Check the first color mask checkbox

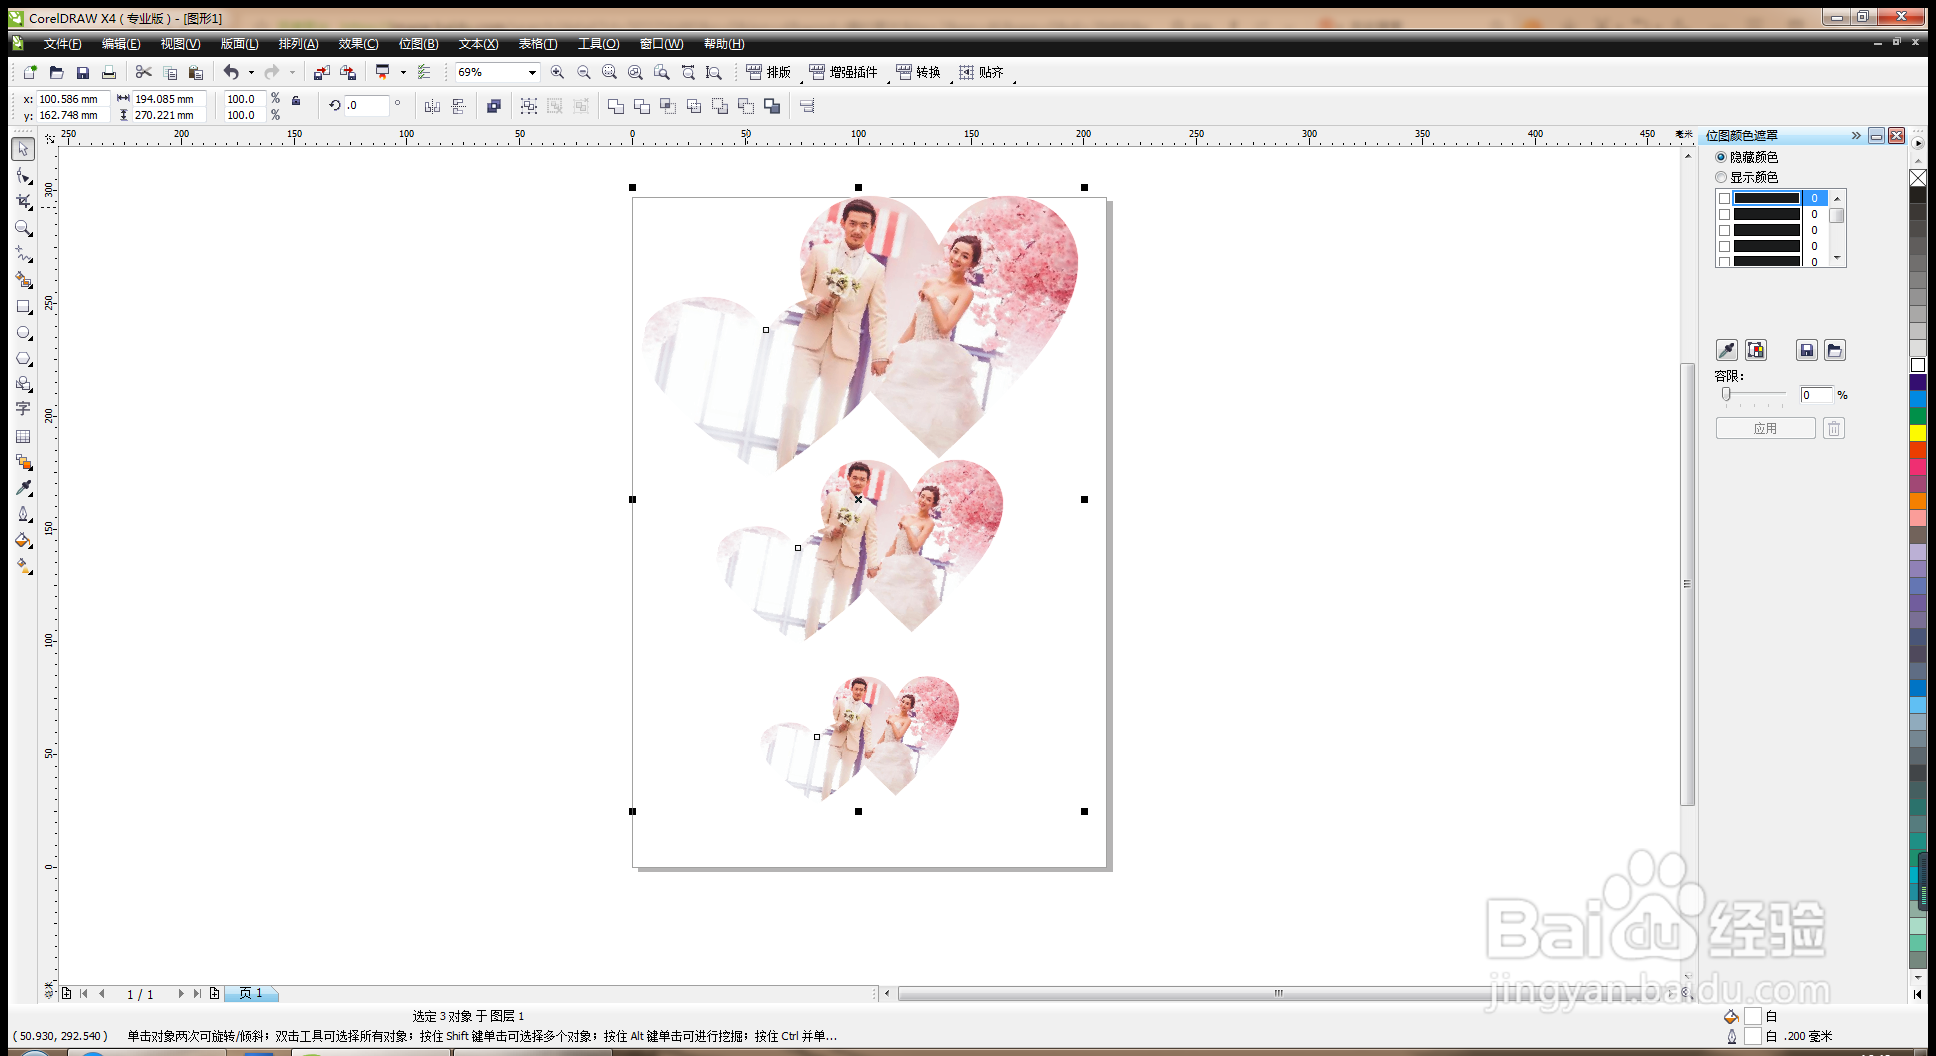(1725, 198)
